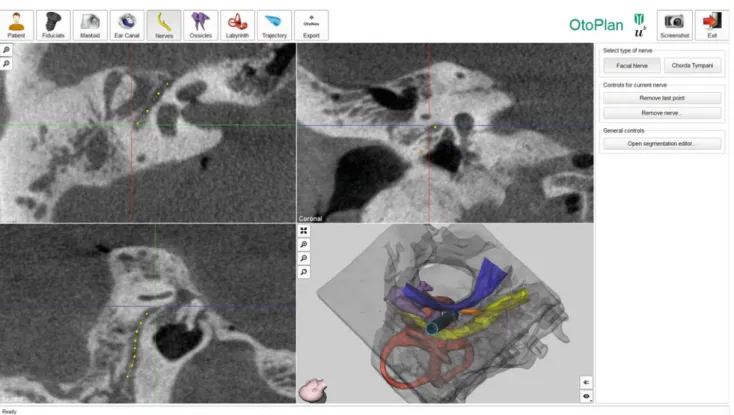The image size is (734, 415).
Task: Choose Chorda Tympani as nerve type
Action: pos(692,66)
